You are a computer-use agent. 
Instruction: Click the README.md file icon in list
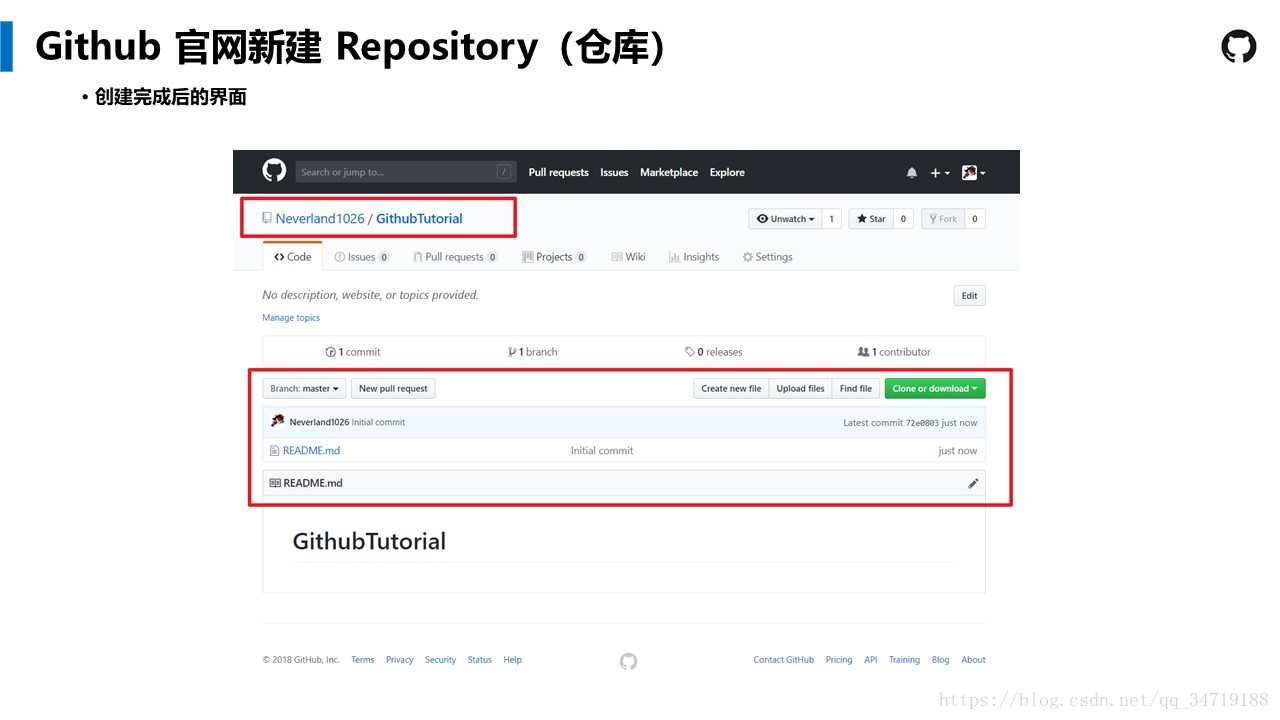[274, 451]
